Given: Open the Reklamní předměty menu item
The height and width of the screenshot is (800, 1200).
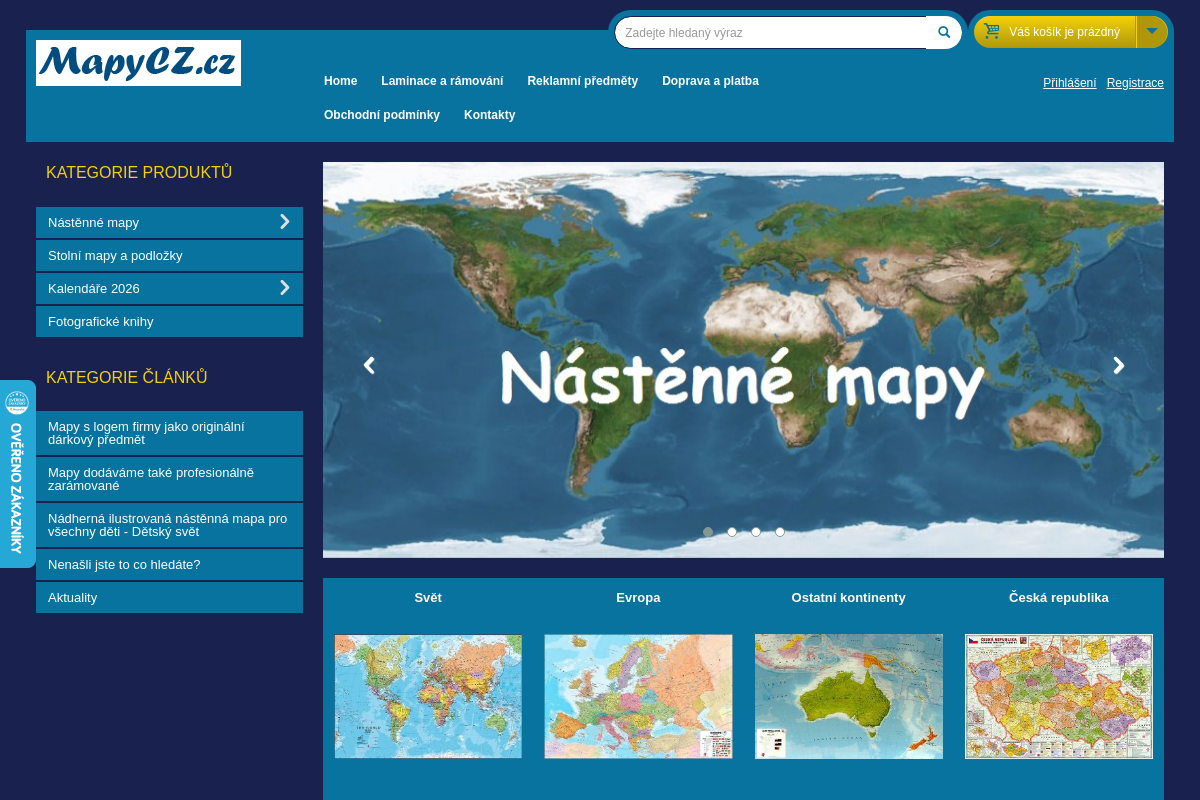Looking at the screenshot, I should click(x=582, y=81).
